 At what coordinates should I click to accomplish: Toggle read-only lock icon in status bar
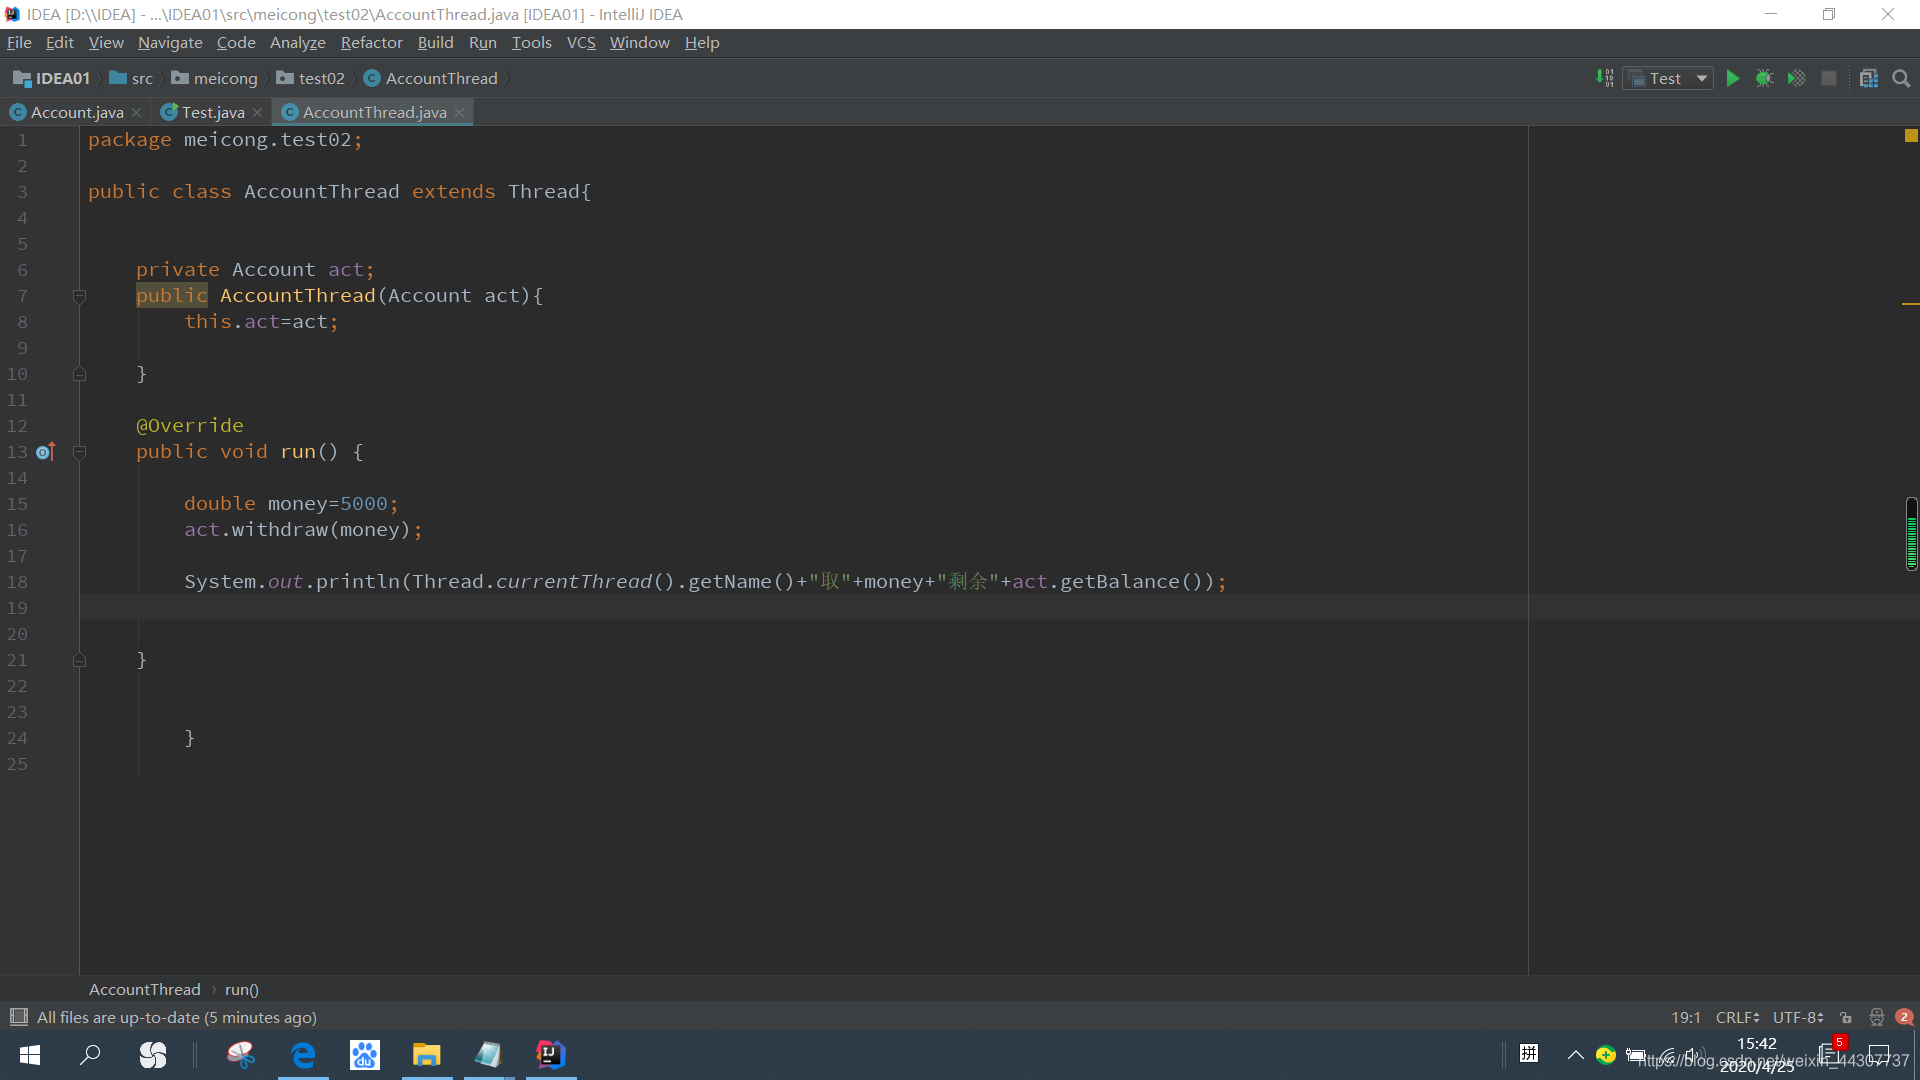[x=1846, y=1017]
